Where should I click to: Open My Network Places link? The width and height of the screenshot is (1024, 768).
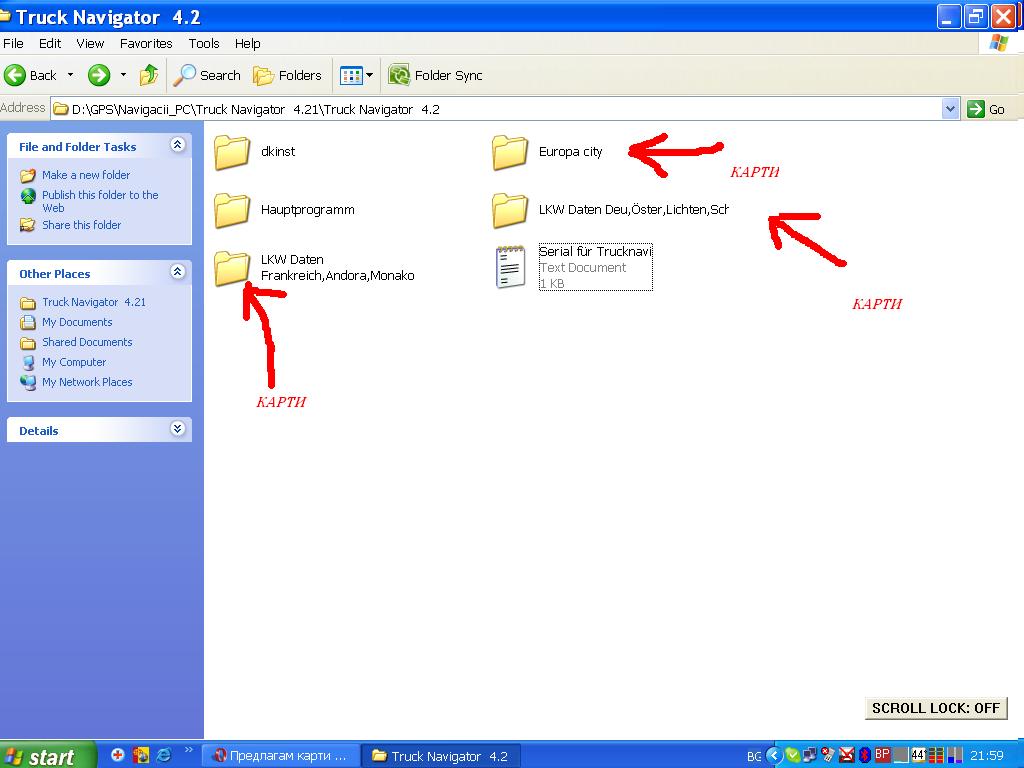tap(87, 382)
